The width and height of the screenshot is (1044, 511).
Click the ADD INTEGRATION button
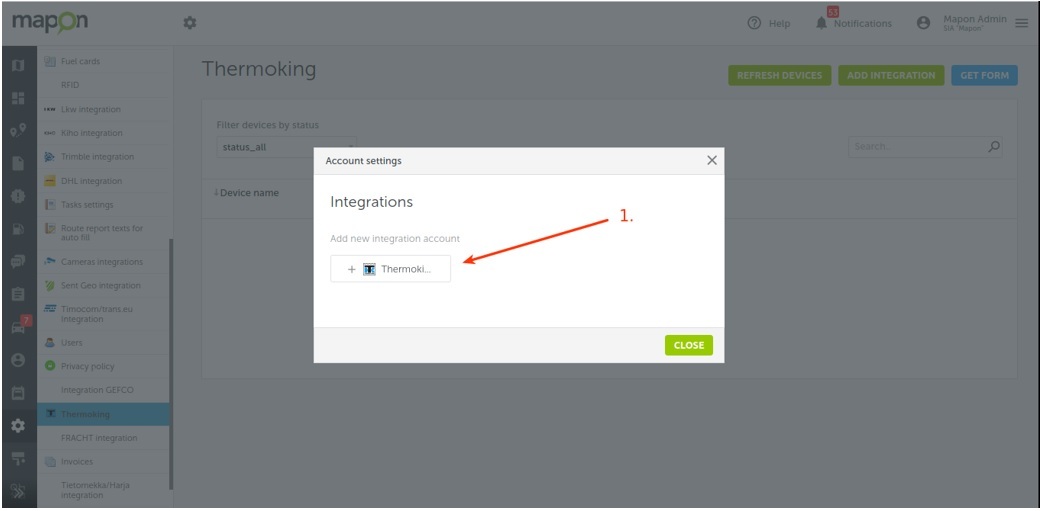(x=891, y=75)
